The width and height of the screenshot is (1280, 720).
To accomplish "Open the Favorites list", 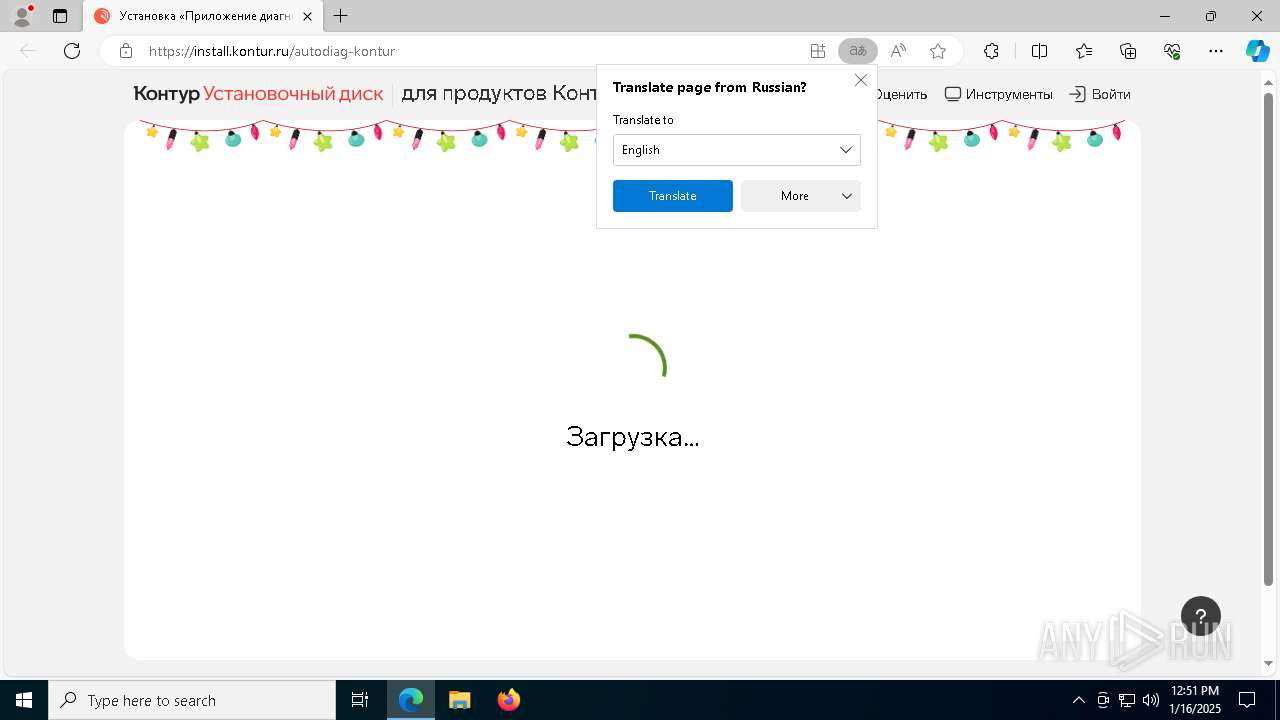I will tap(1084, 51).
